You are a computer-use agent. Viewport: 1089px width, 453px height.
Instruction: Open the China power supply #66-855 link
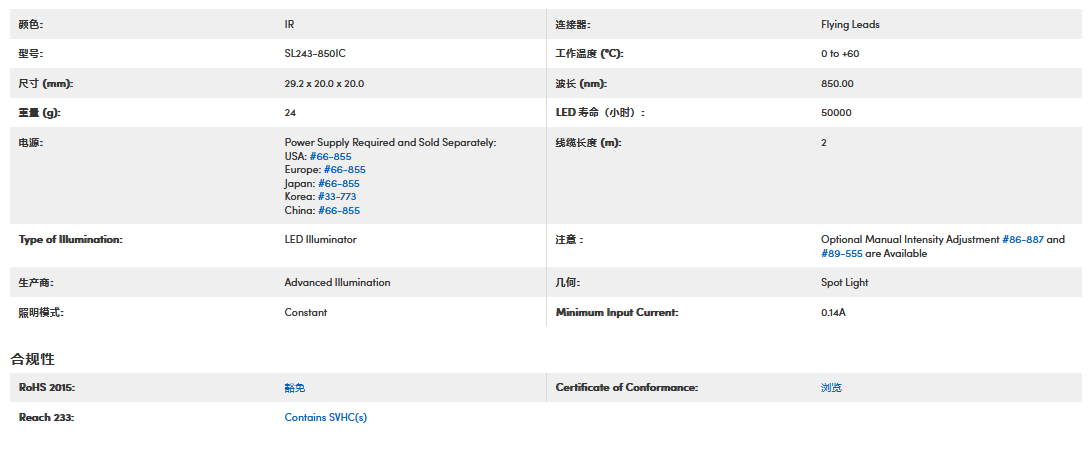(x=338, y=211)
